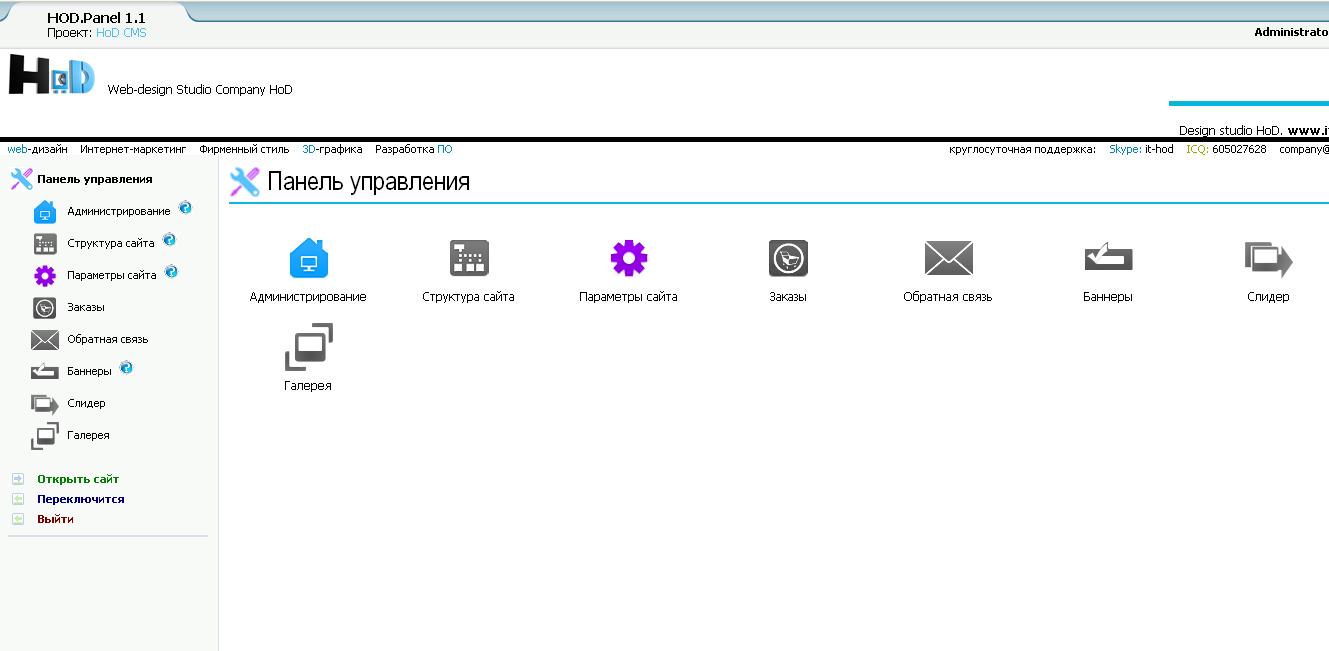Open help icon next to sidebar Баннеры
This screenshot has width=1329, height=651.
tap(126, 367)
